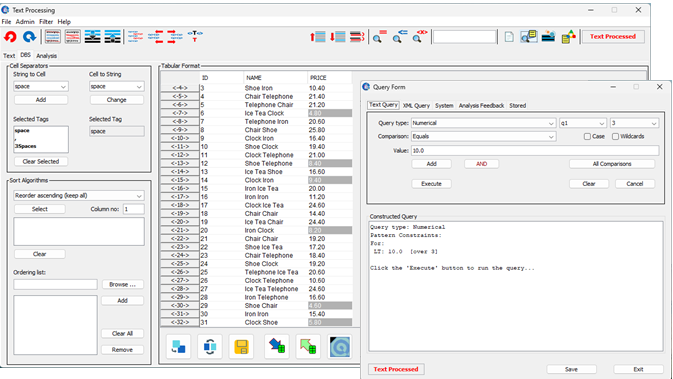Screen dimensions: 673x379
Task: Click the blue spiral icon below table
Action: (340, 346)
